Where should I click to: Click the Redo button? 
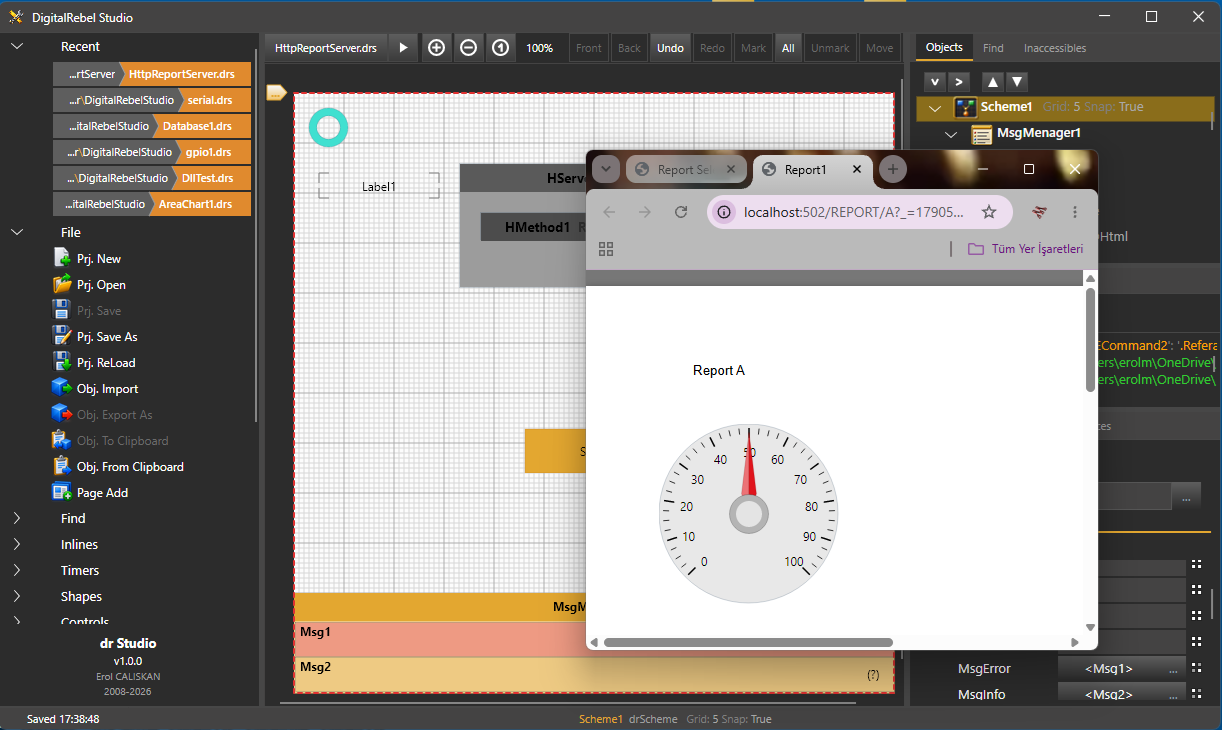pos(712,48)
